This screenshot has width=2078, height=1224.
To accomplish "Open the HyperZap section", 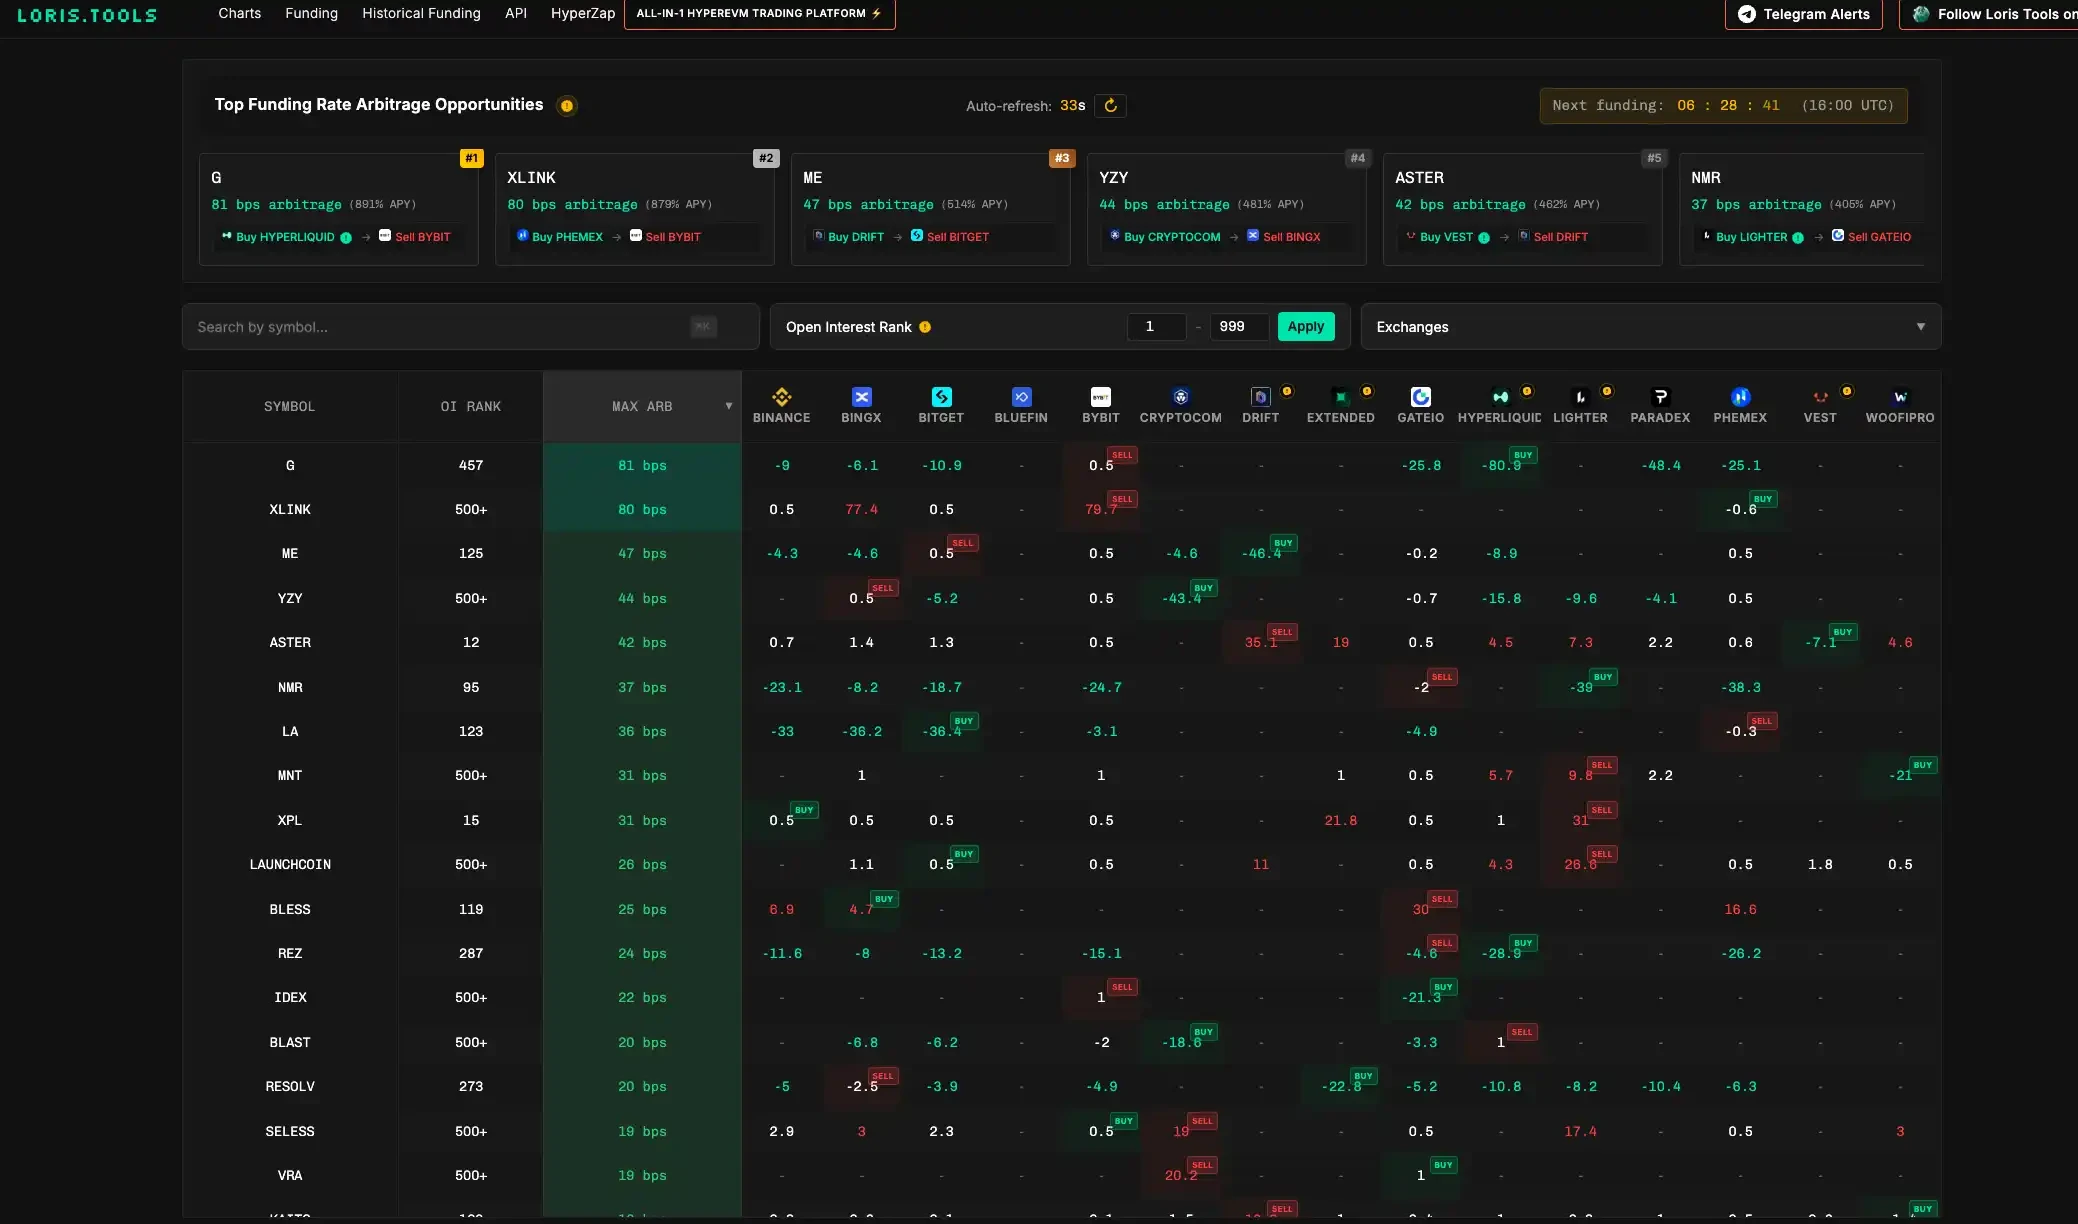I will (582, 13).
